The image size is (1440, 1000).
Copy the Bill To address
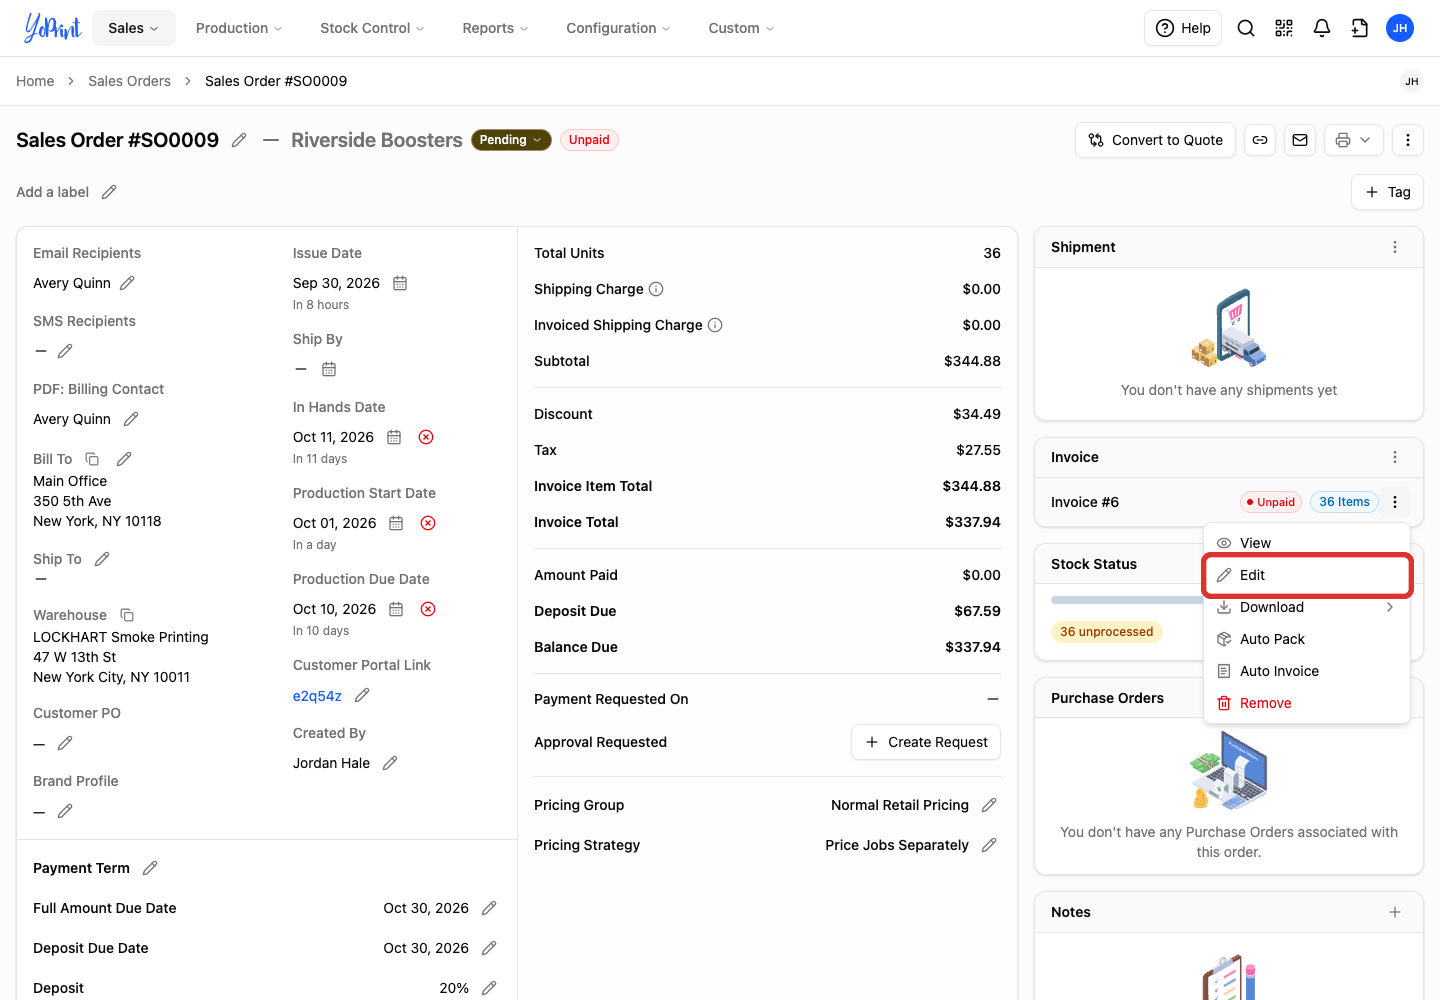pos(92,459)
